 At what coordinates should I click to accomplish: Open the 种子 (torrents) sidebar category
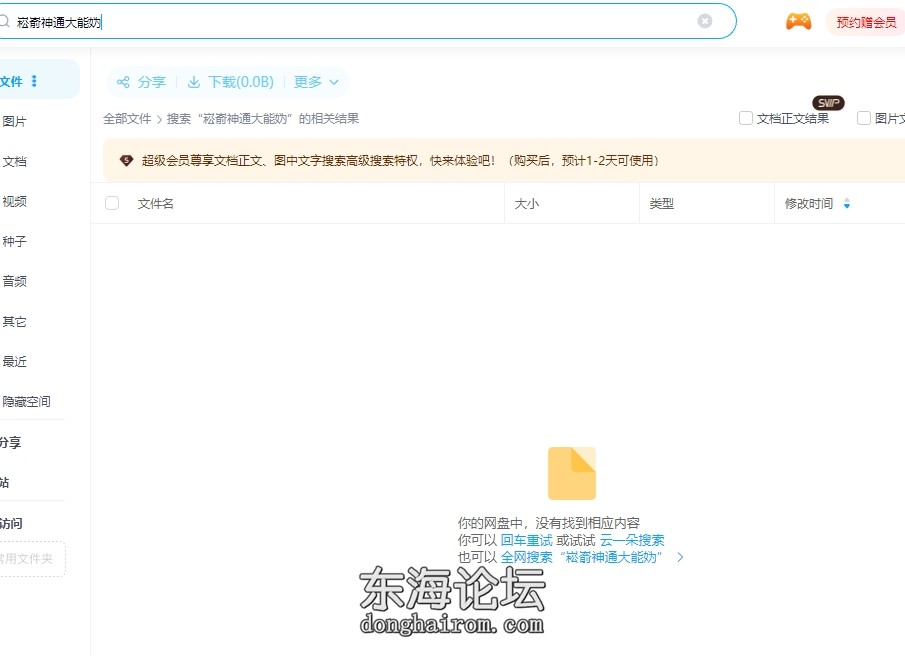tap(15, 241)
